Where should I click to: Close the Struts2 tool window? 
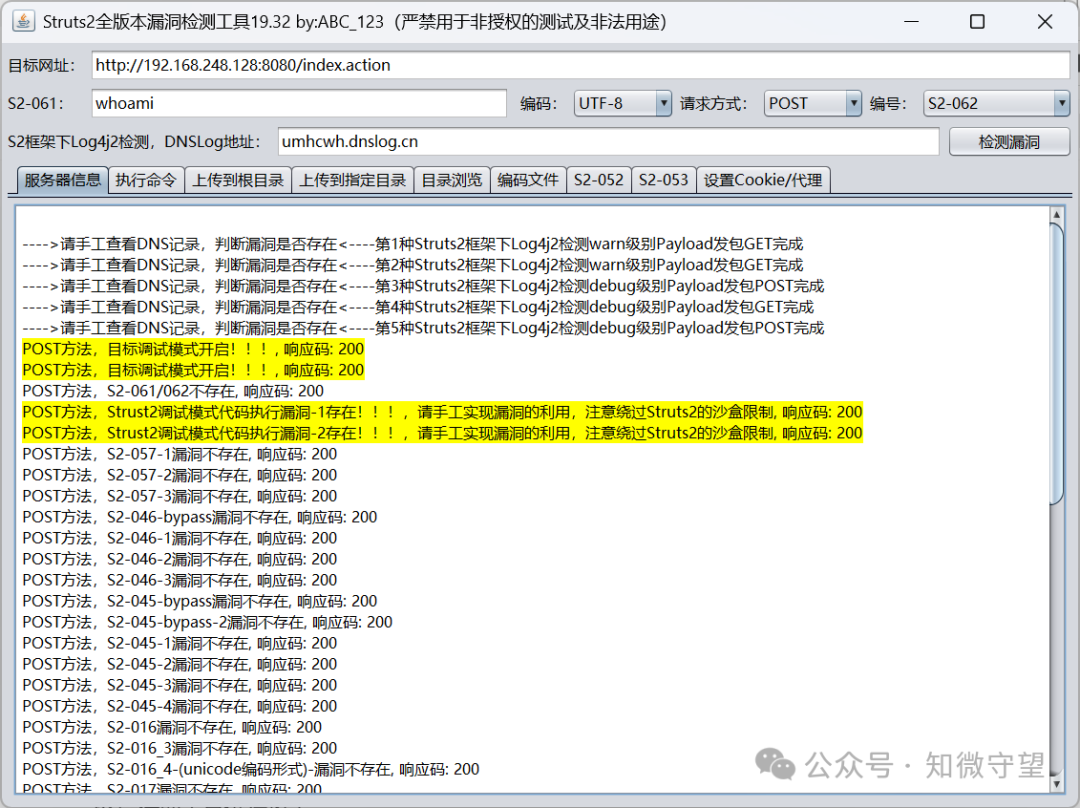click(x=1045, y=22)
